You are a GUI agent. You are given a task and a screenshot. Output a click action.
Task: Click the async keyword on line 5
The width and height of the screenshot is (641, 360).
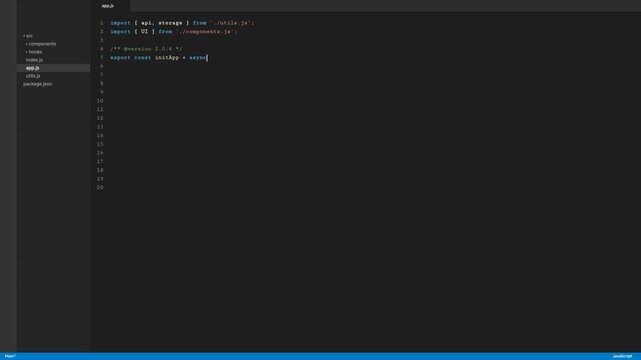point(198,58)
